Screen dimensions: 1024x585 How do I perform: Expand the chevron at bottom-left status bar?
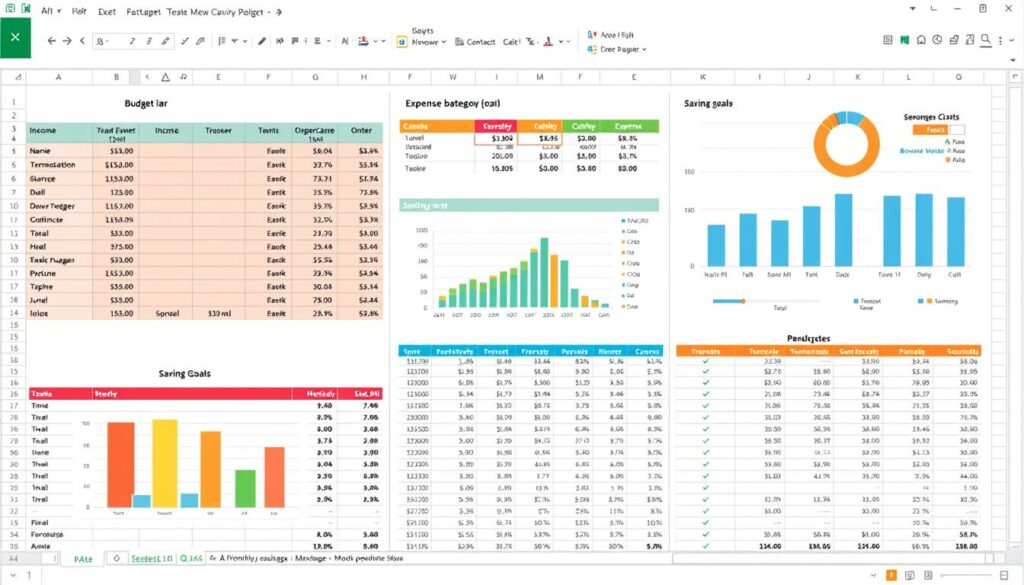[x=13, y=575]
